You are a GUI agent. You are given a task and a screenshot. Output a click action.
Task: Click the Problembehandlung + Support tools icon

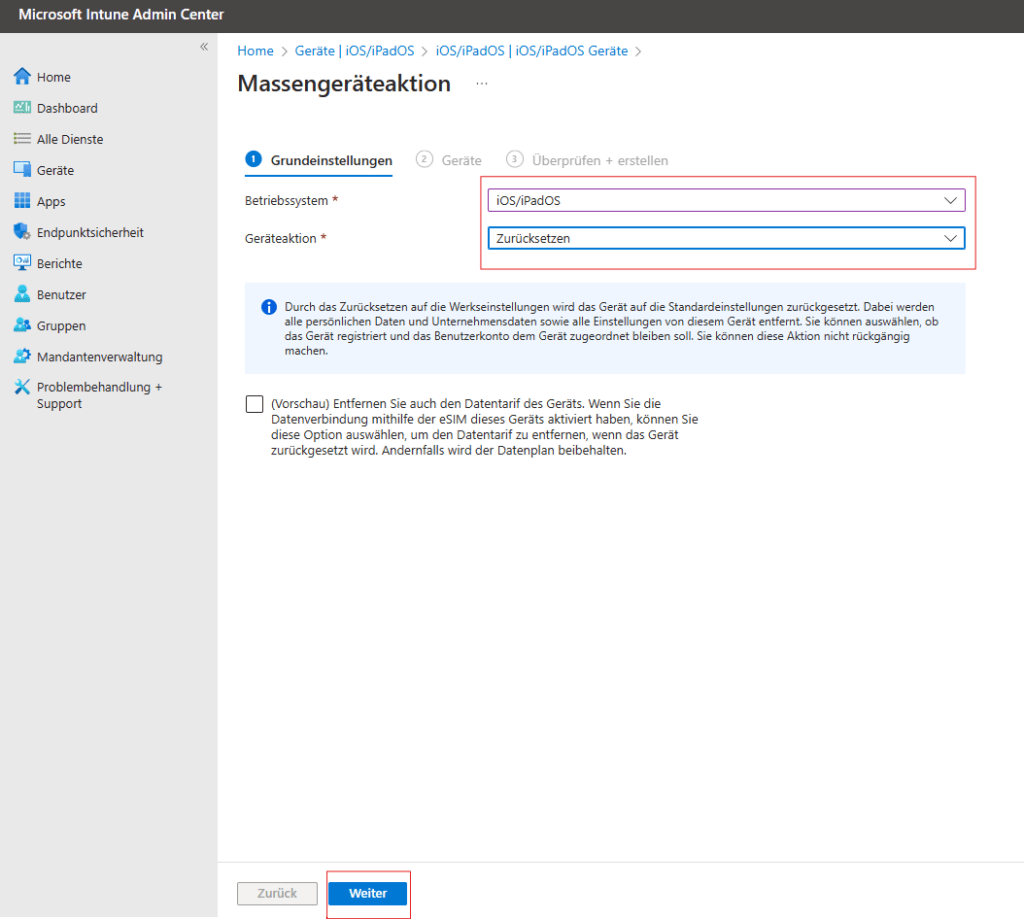click(22, 387)
